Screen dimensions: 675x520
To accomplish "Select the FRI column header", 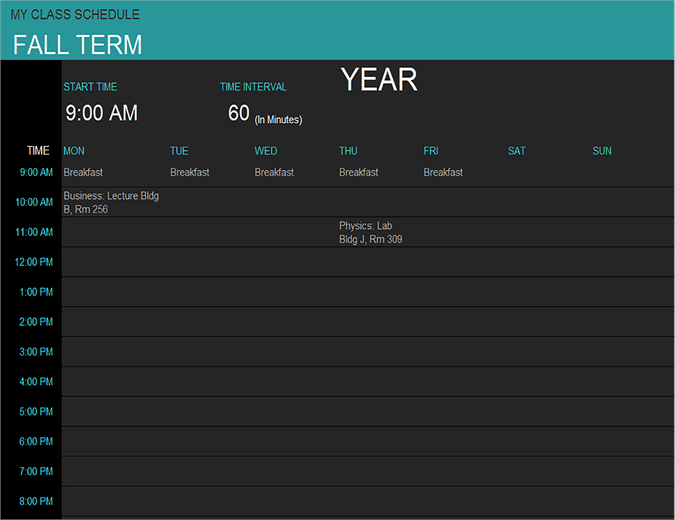I will point(431,151).
